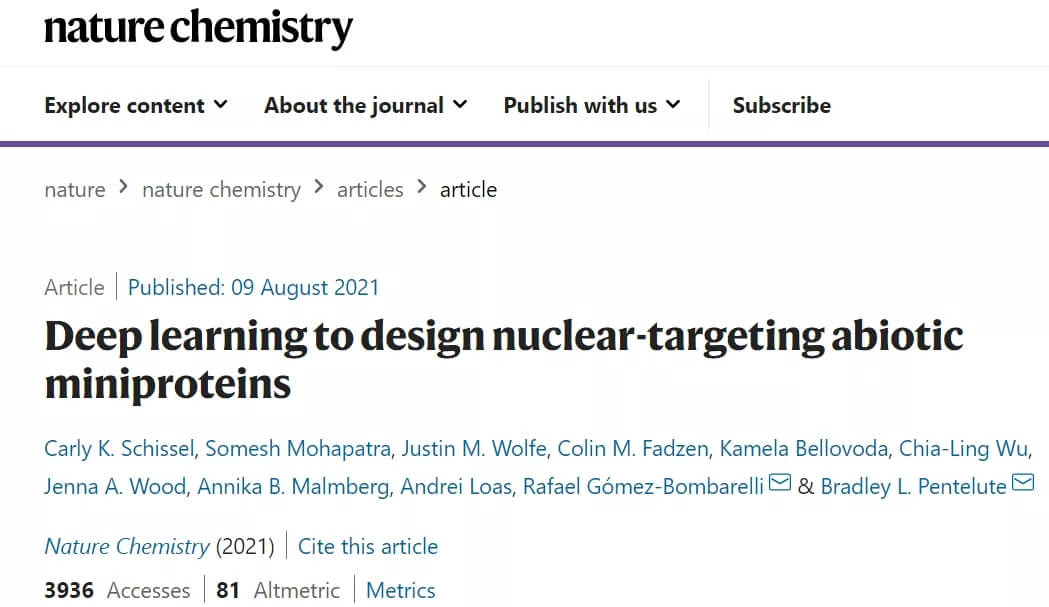Go to nature breadcrumb link

74,190
